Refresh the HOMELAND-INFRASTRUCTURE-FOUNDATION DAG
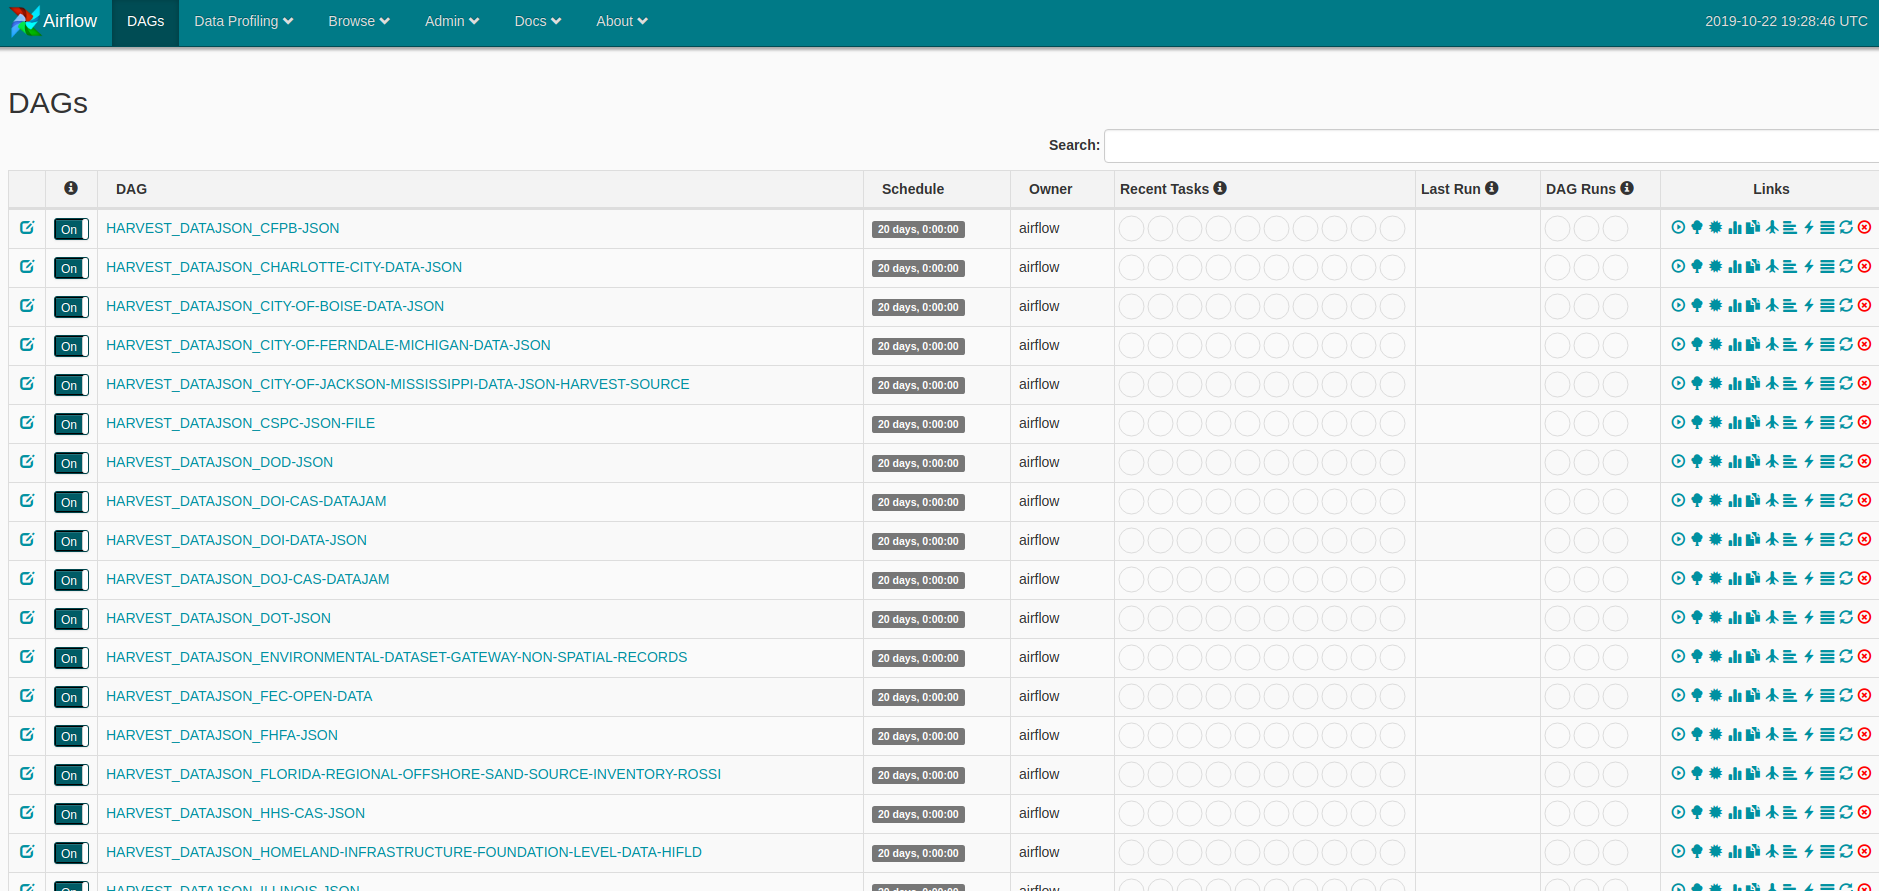This screenshot has height=891, width=1879. coord(1846,852)
